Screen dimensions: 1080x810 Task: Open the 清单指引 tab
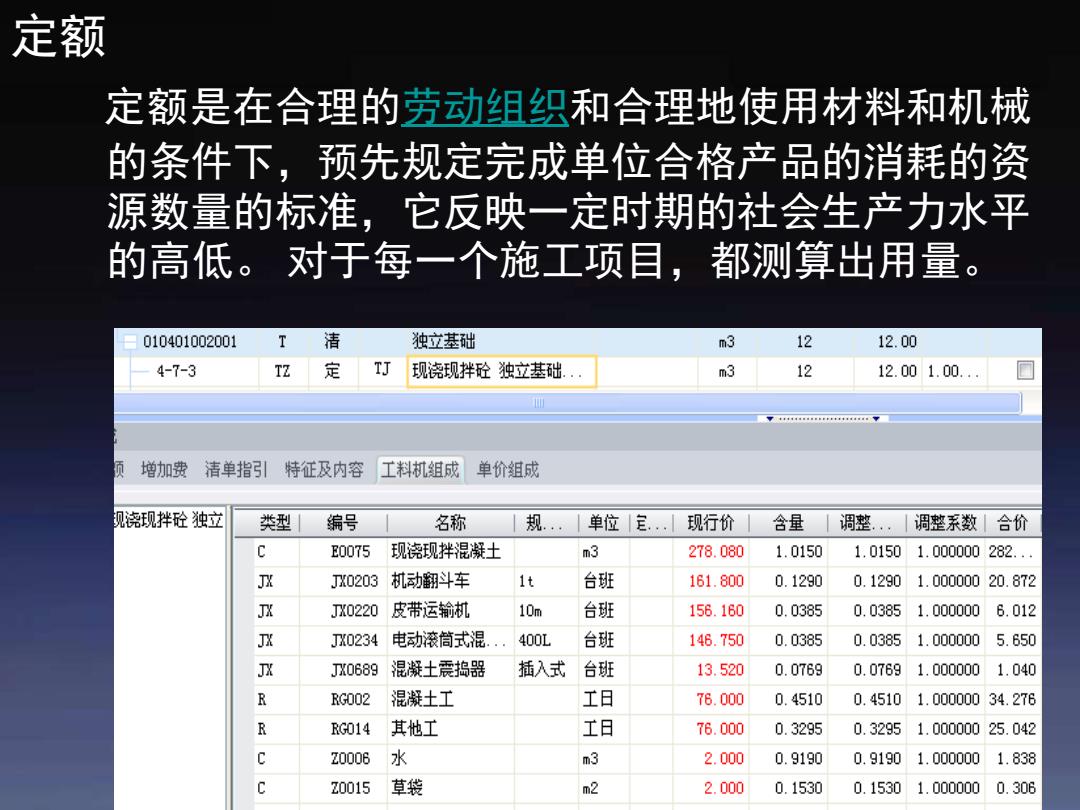pos(236,470)
